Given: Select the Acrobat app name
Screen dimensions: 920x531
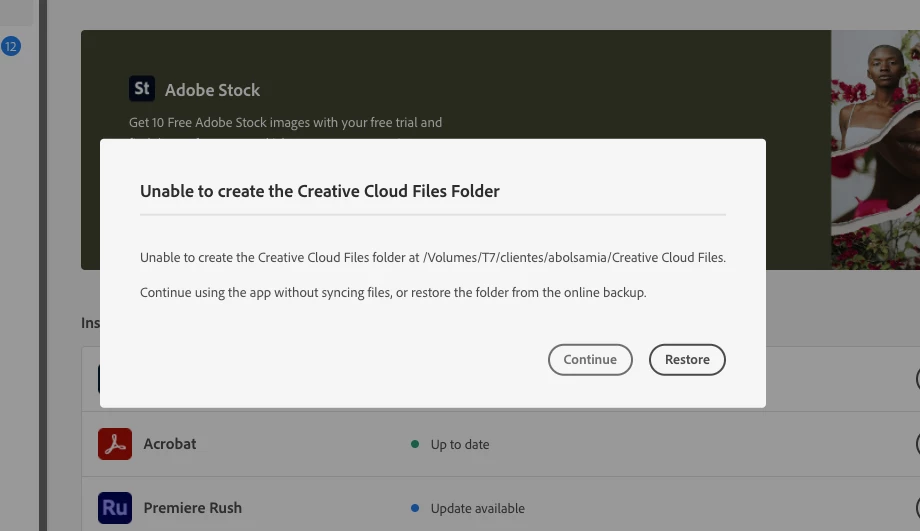Looking at the screenshot, I should coord(170,444).
